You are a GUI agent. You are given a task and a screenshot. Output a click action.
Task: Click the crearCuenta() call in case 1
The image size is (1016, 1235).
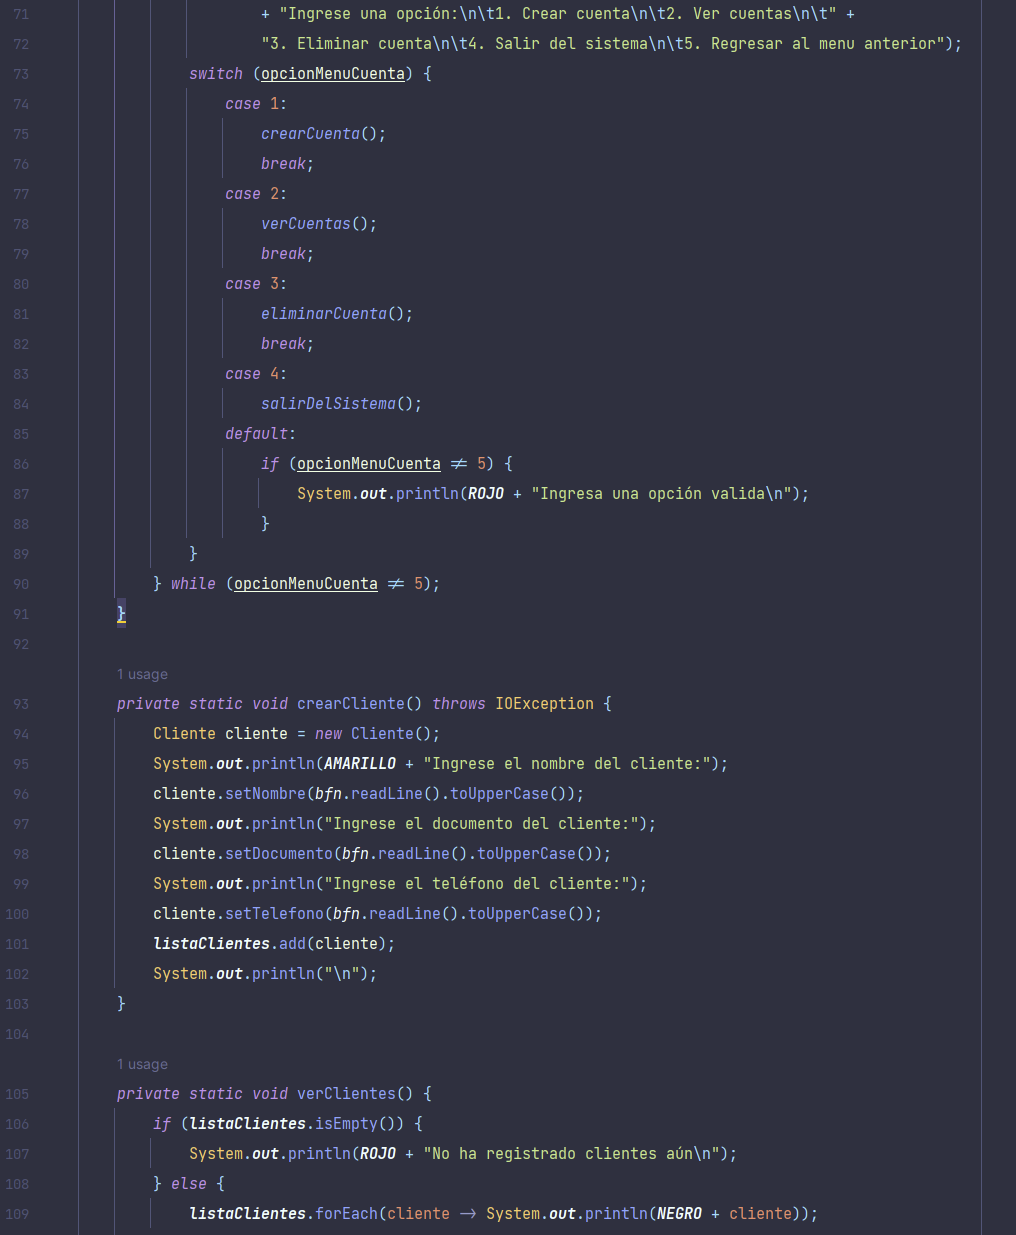click(x=323, y=134)
